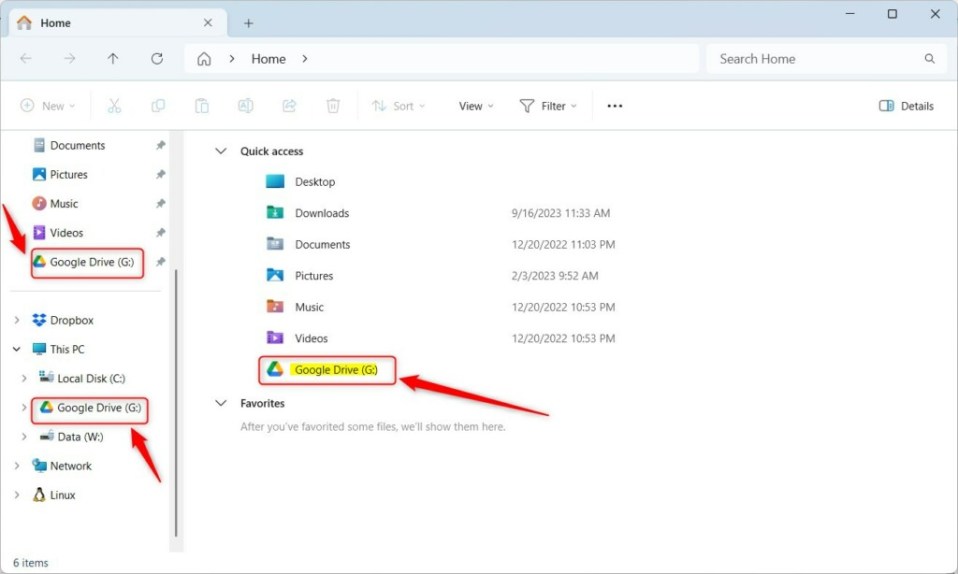958x574 pixels.
Task: Click the Share icon in toolbar
Action: pyautogui.click(x=289, y=106)
